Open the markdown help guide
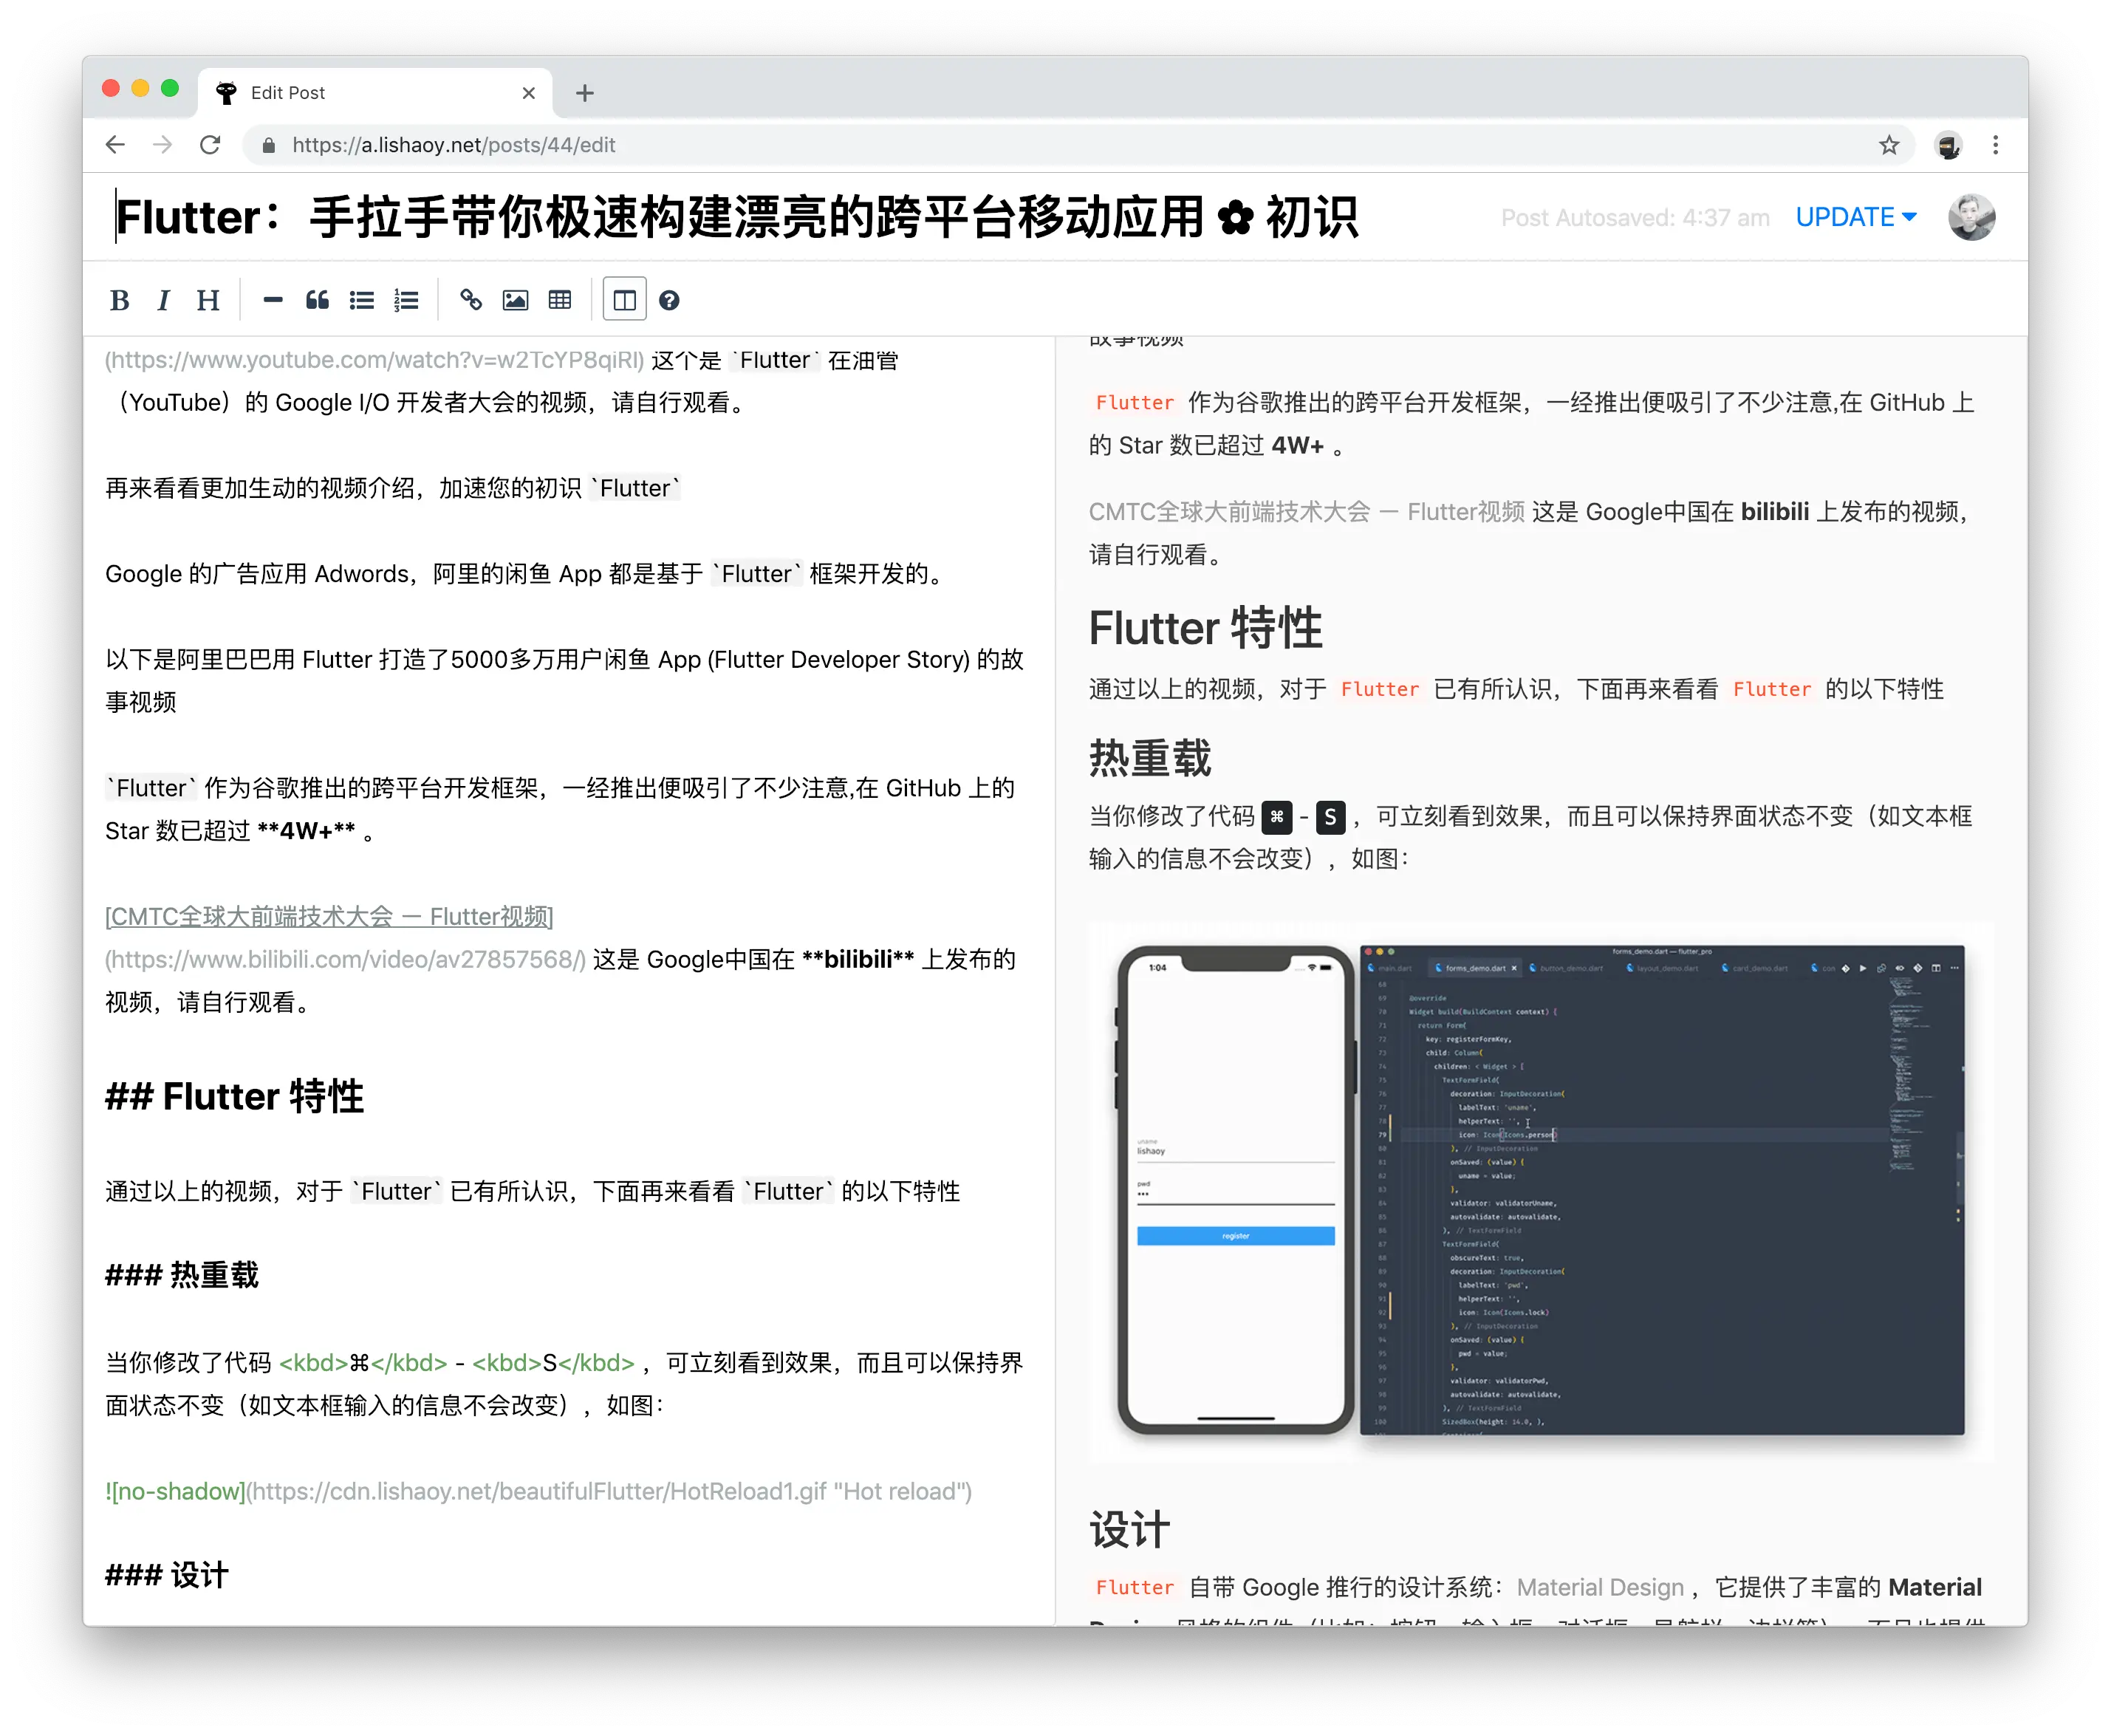The height and width of the screenshot is (1736, 2111). pos(669,300)
